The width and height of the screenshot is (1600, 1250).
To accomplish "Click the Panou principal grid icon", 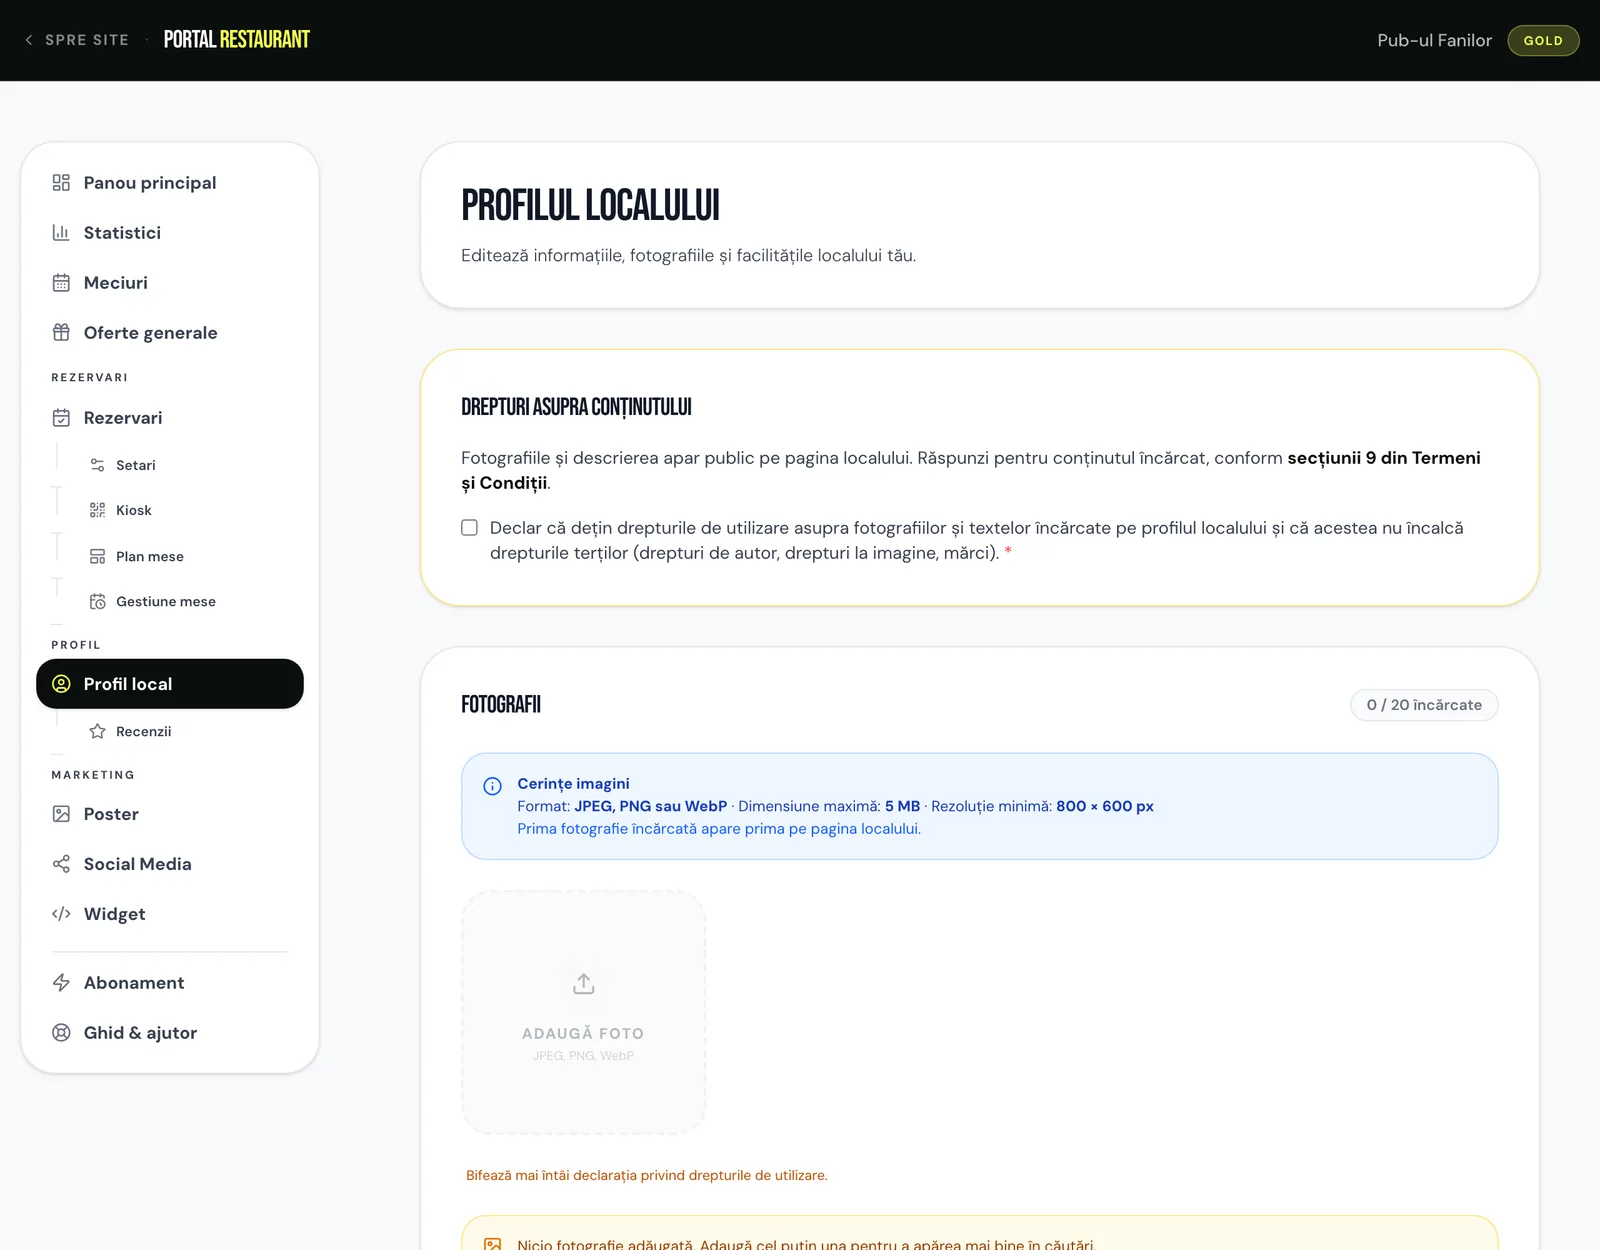I will [x=61, y=182].
